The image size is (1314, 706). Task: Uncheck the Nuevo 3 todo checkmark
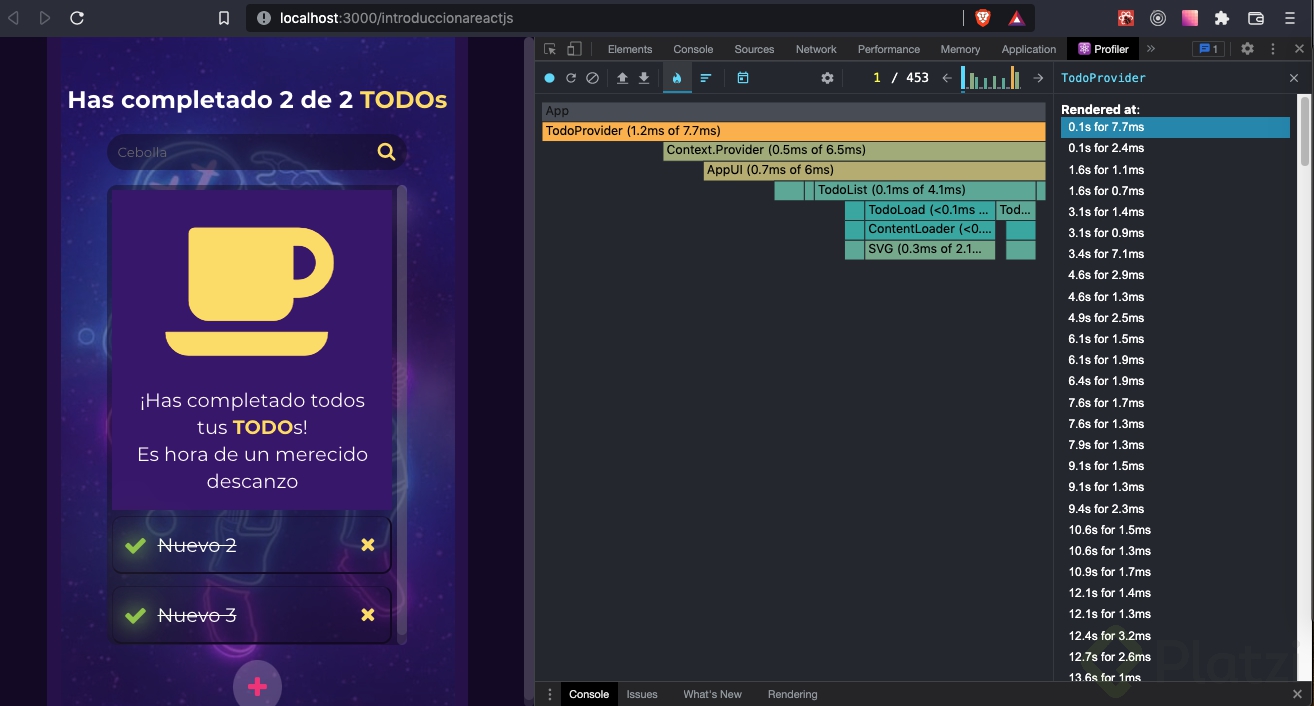(135, 615)
